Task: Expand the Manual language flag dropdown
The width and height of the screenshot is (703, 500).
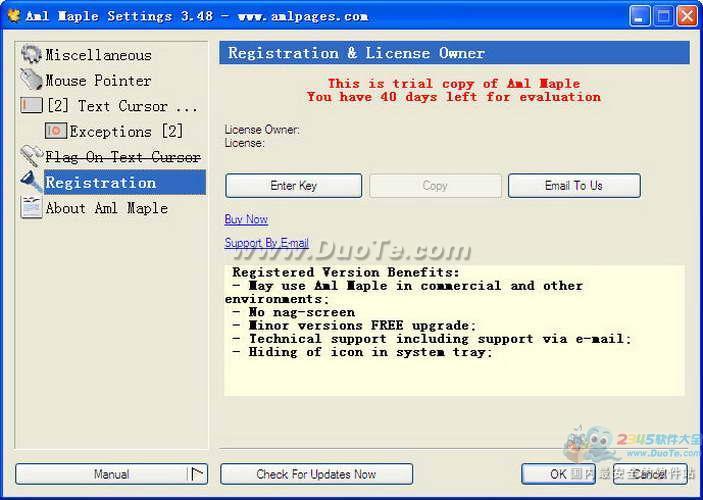Action: click(198, 474)
